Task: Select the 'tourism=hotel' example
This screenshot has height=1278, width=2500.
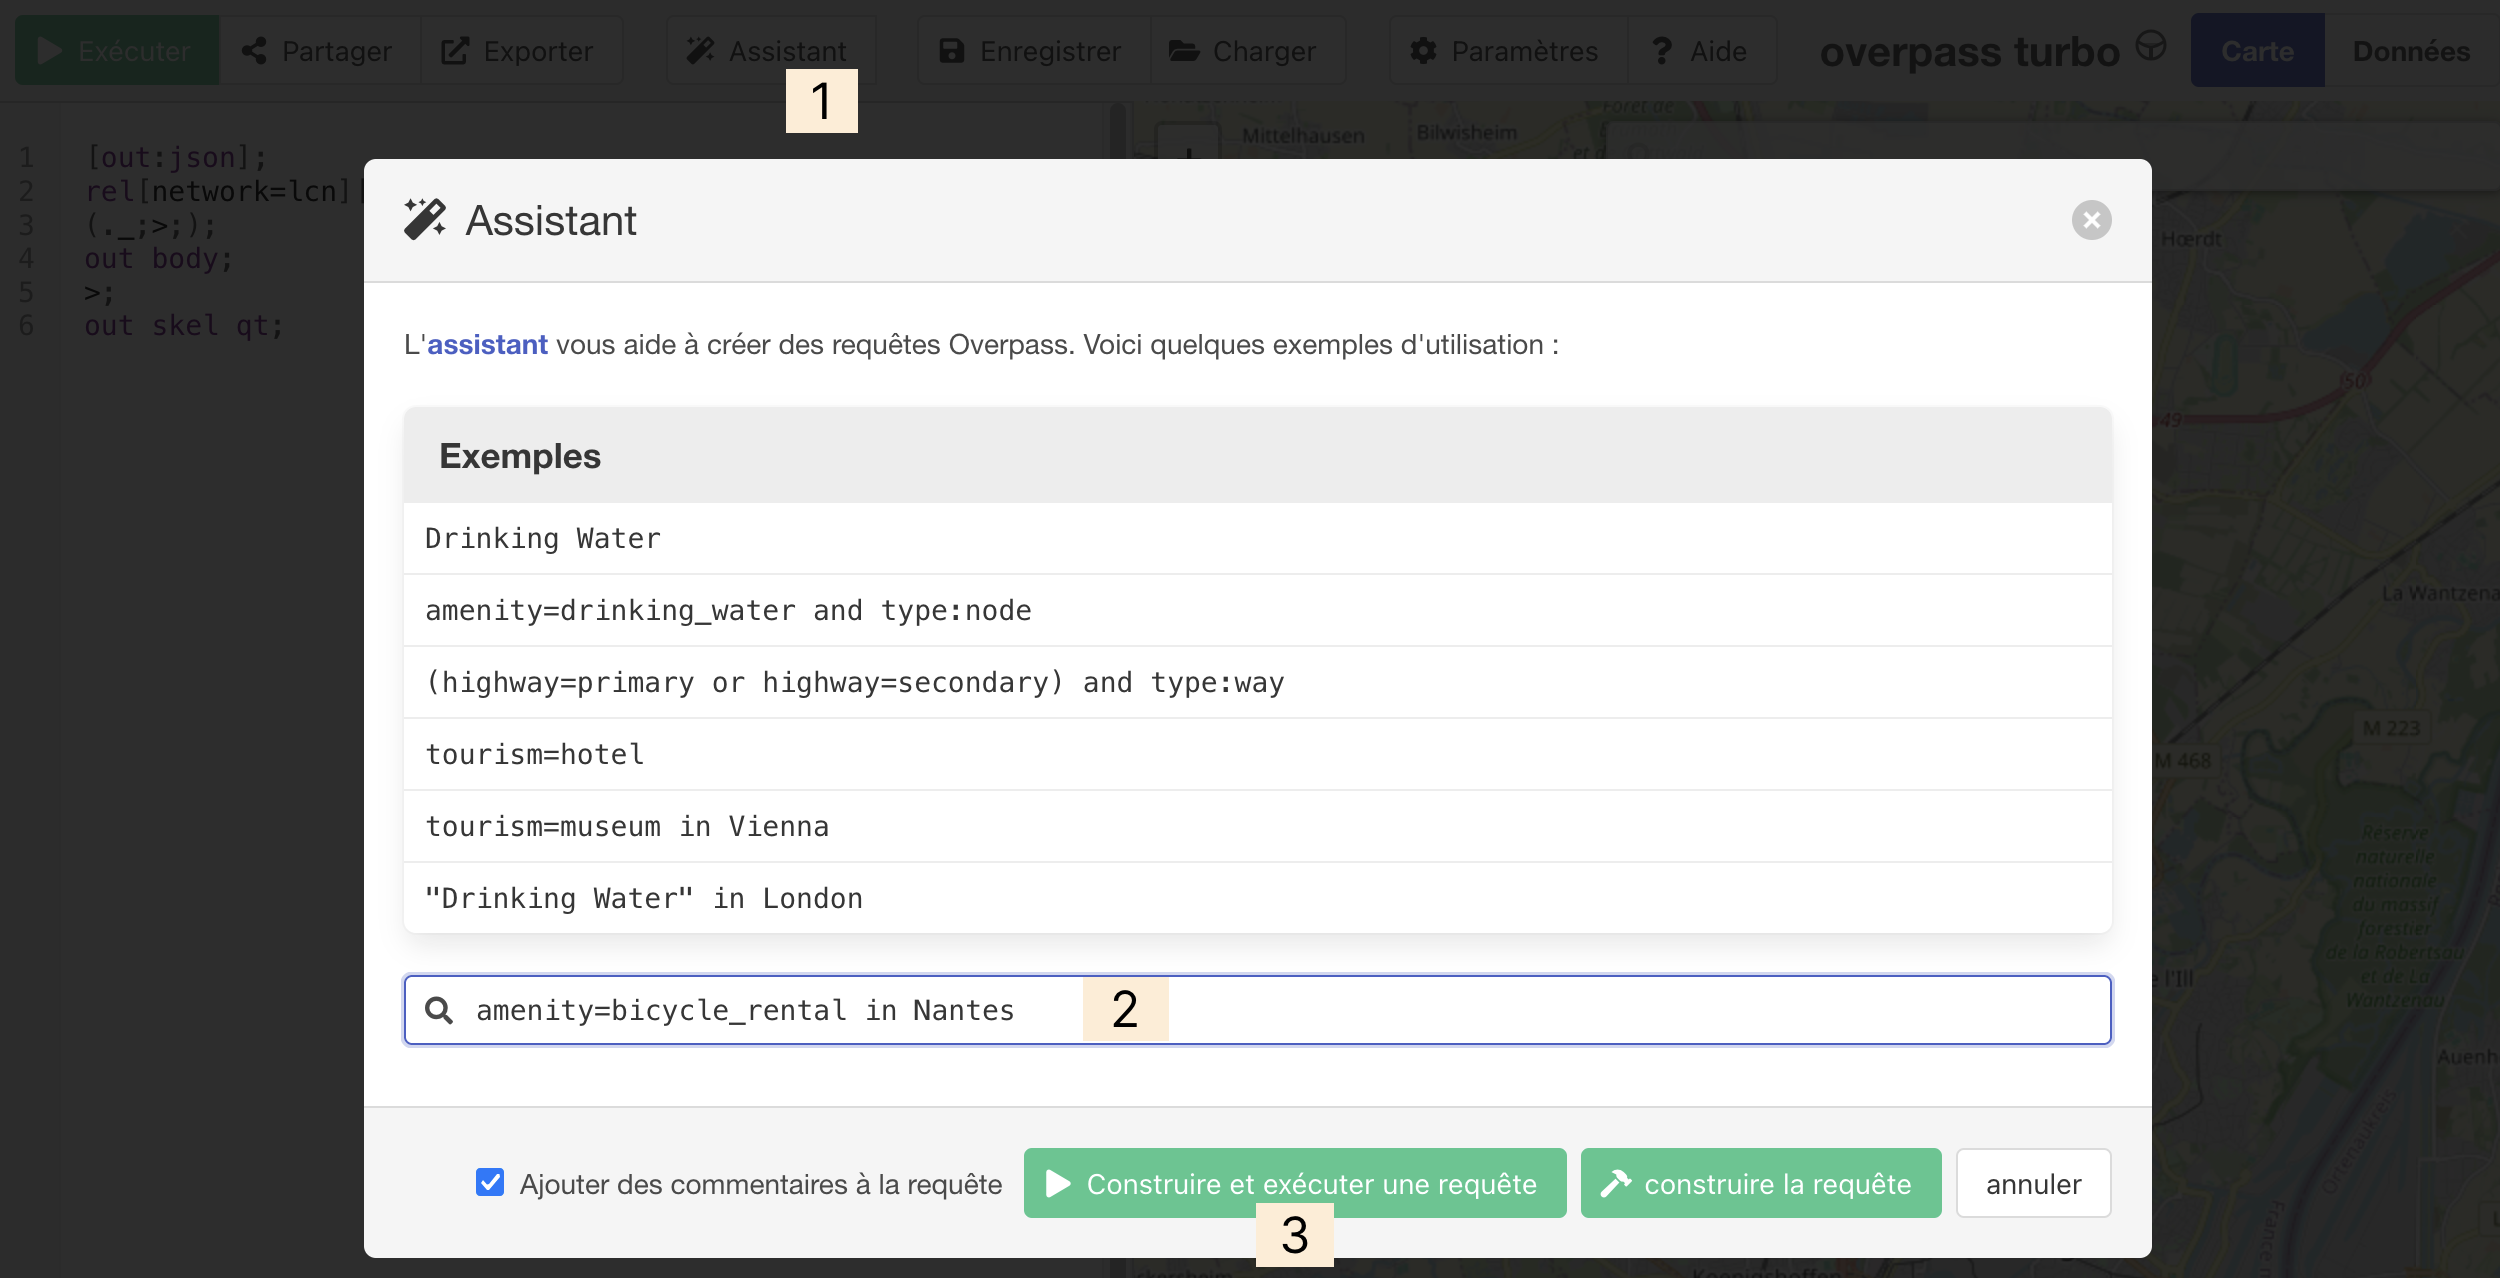Action: point(1257,754)
